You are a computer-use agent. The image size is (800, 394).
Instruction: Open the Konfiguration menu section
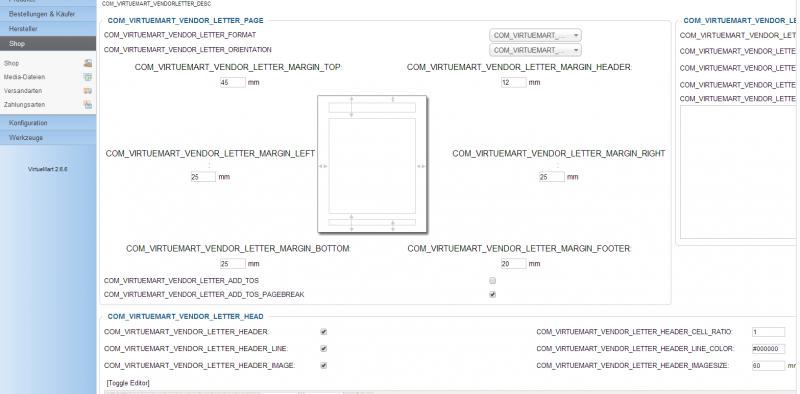pyautogui.click(x=48, y=123)
